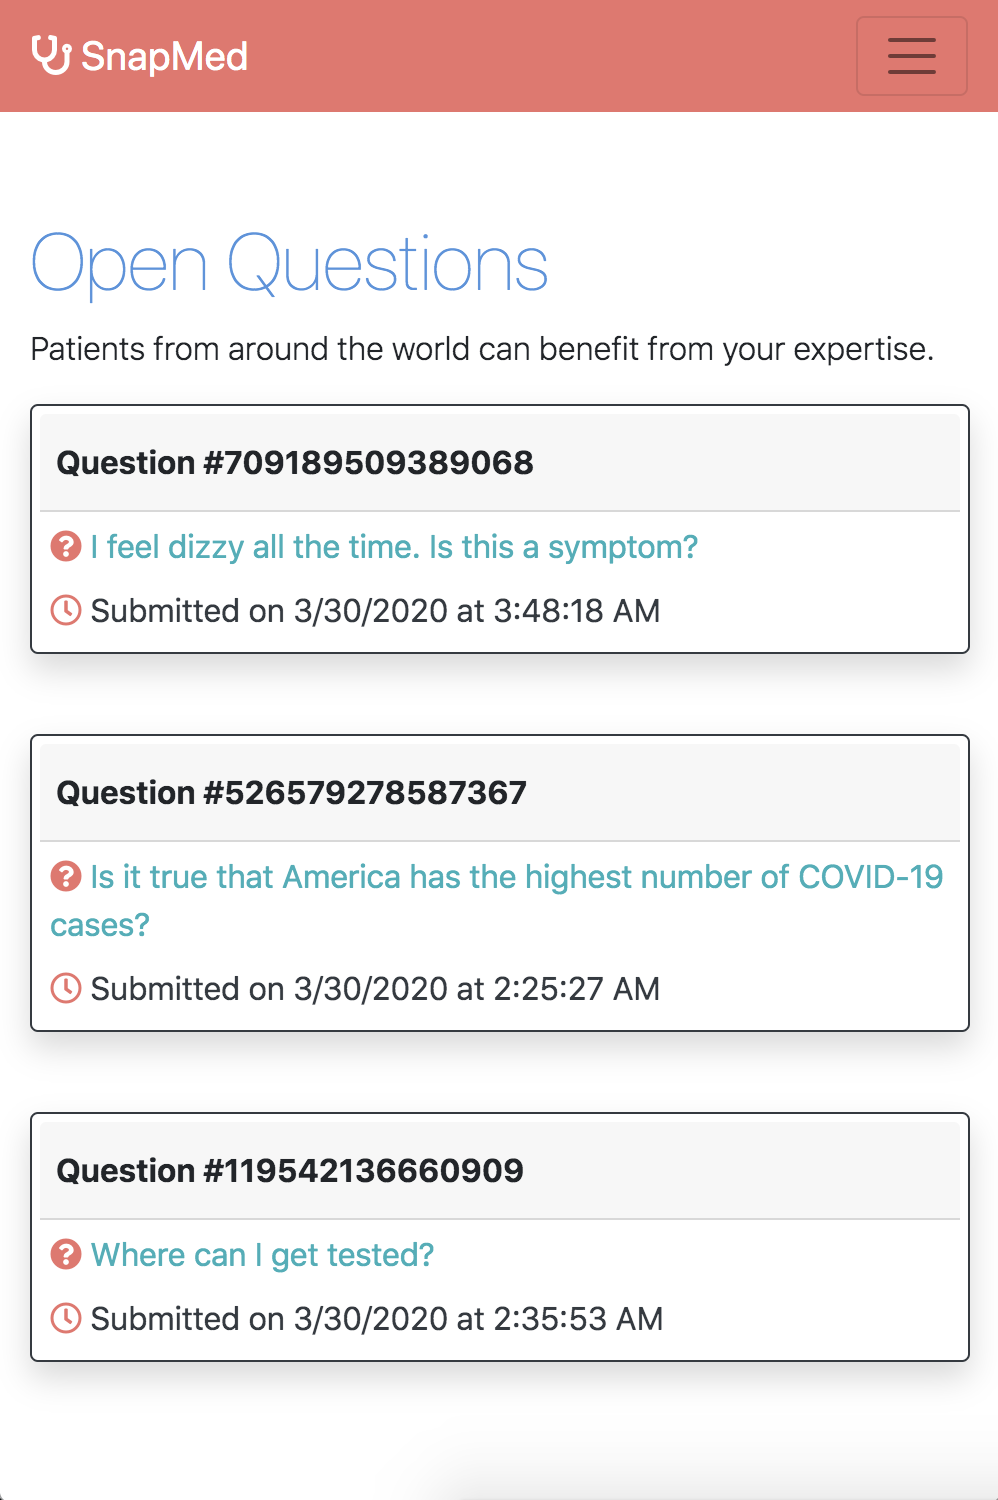This screenshot has height=1500, width=998.
Task: Click question mark icon beside tested question
Action: 66,1255
